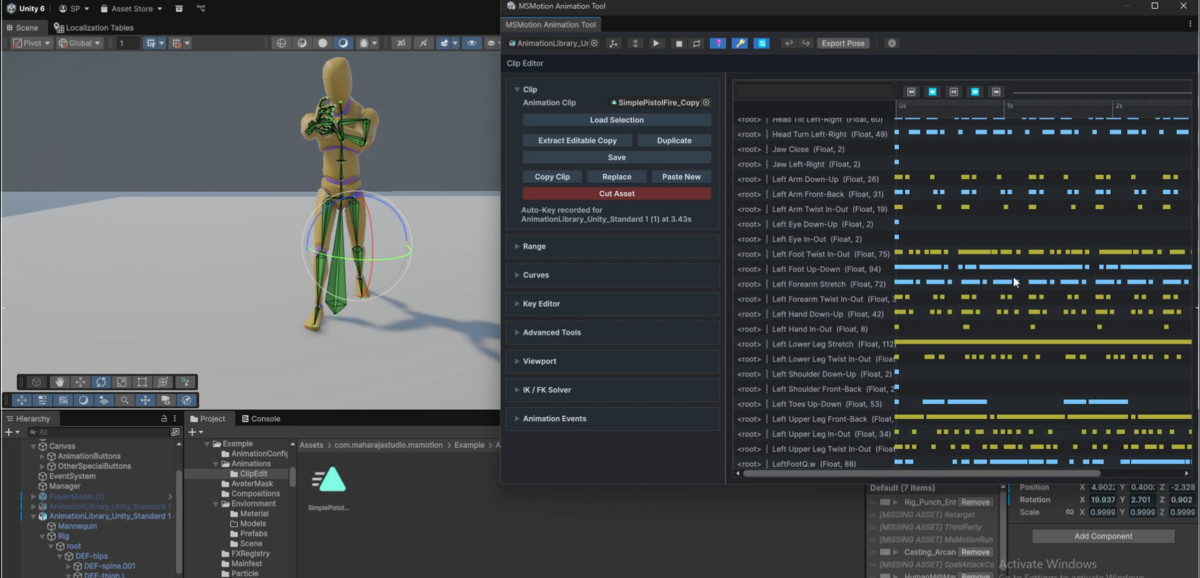Click Copy Clip button

tap(552, 177)
